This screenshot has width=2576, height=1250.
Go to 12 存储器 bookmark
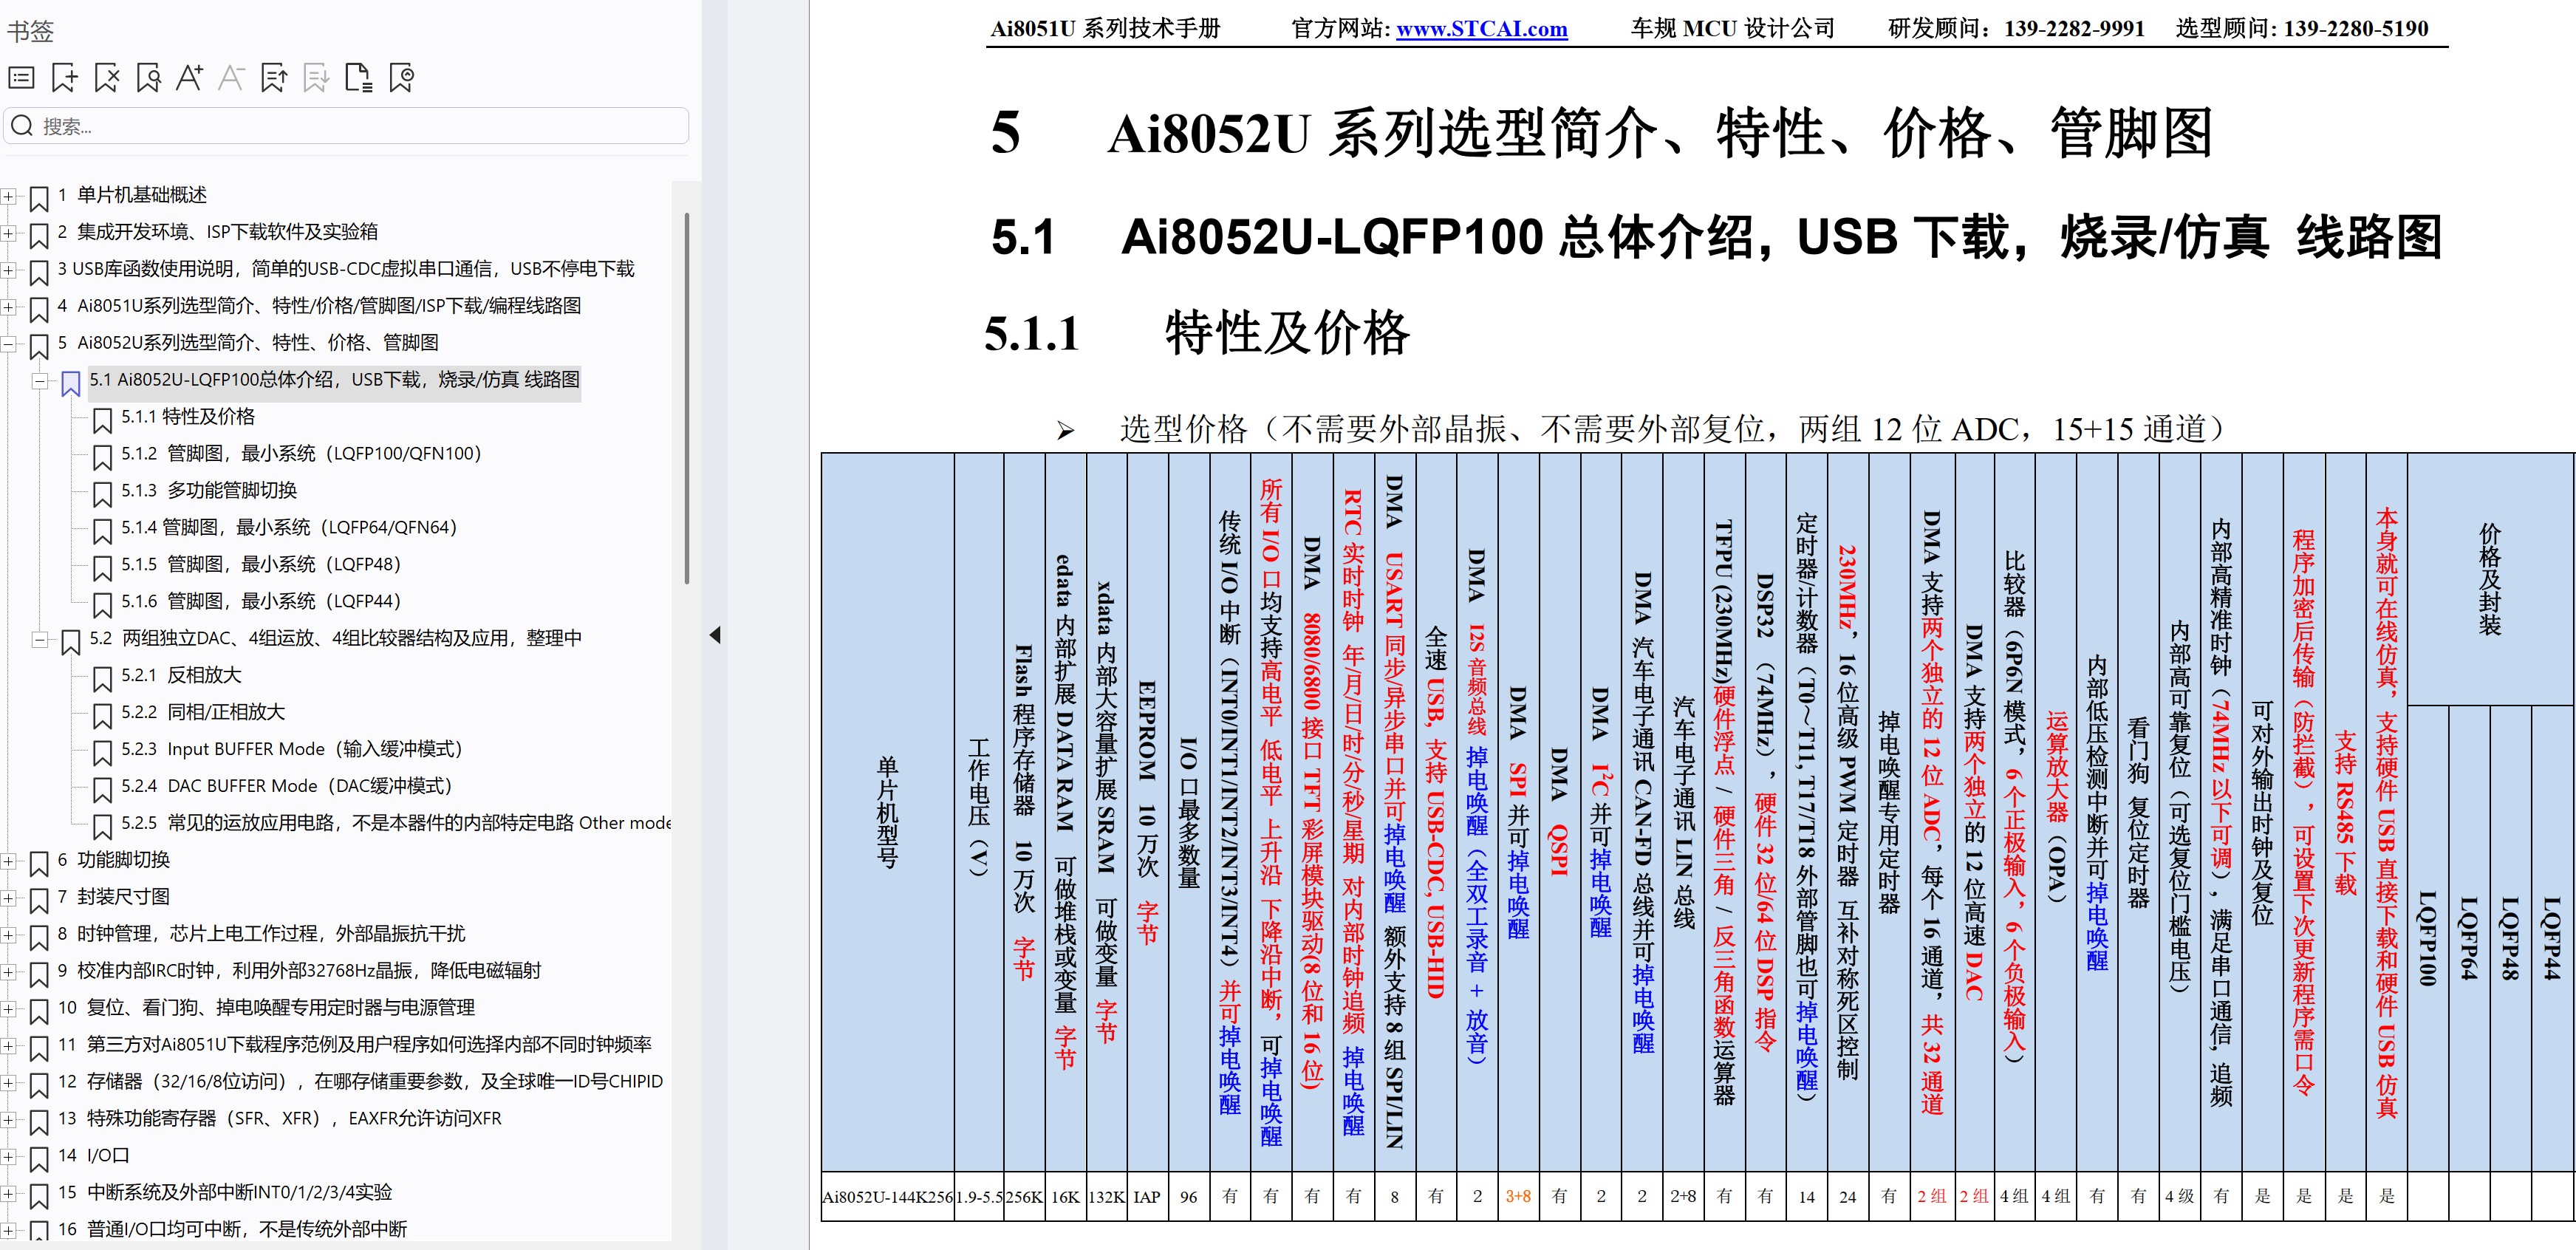pyautogui.click(x=360, y=1082)
